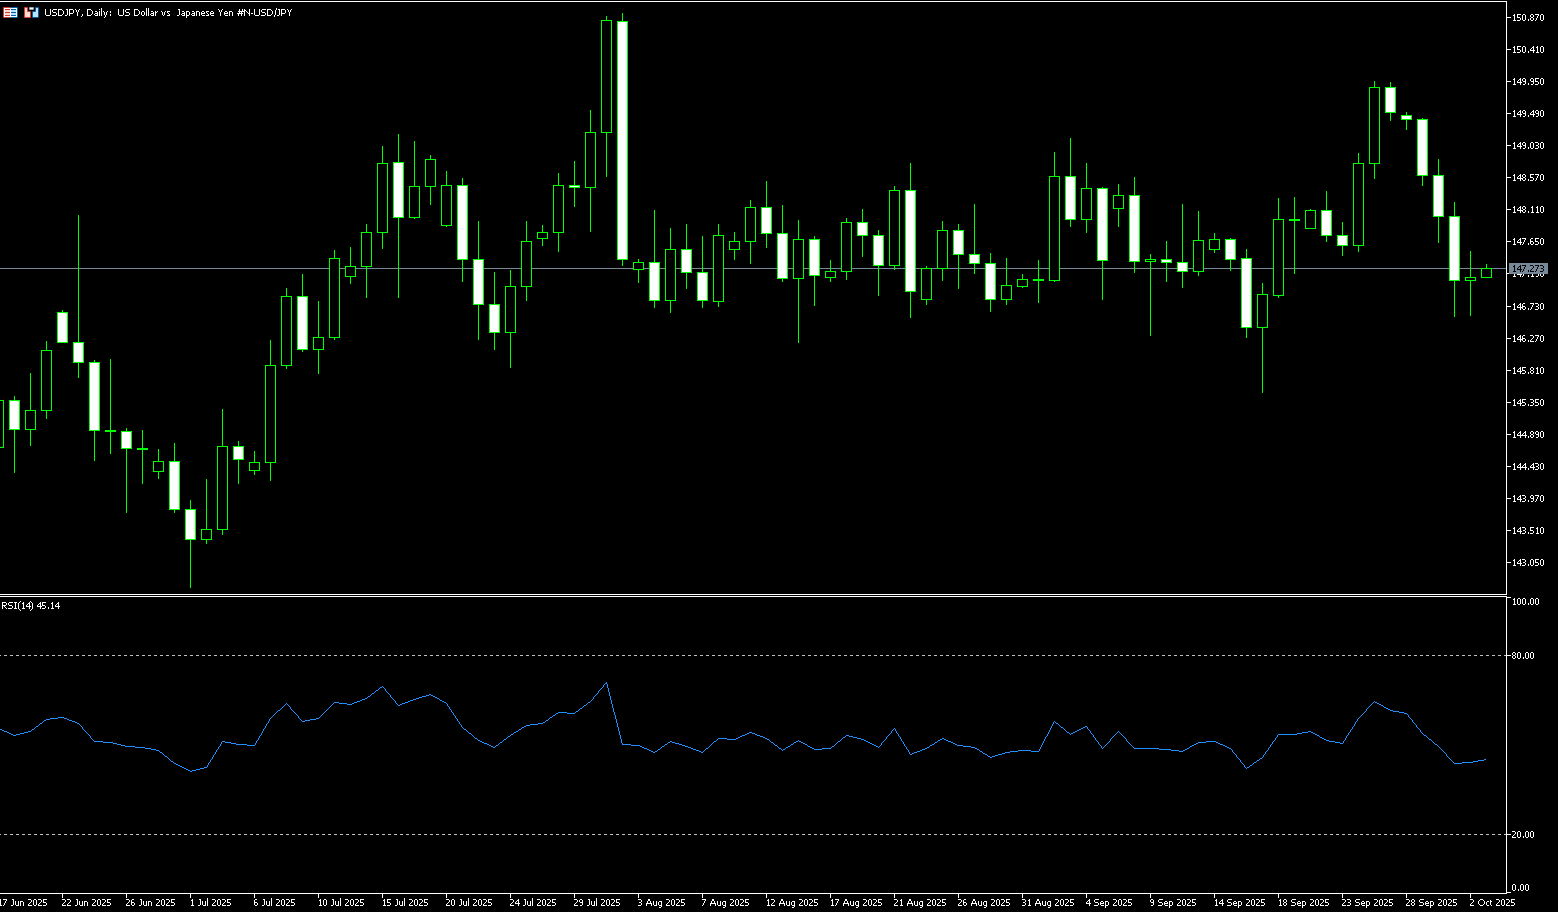1558x912 pixels.
Task: Click the RSI 80.00 level label
Action: point(1524,656)
